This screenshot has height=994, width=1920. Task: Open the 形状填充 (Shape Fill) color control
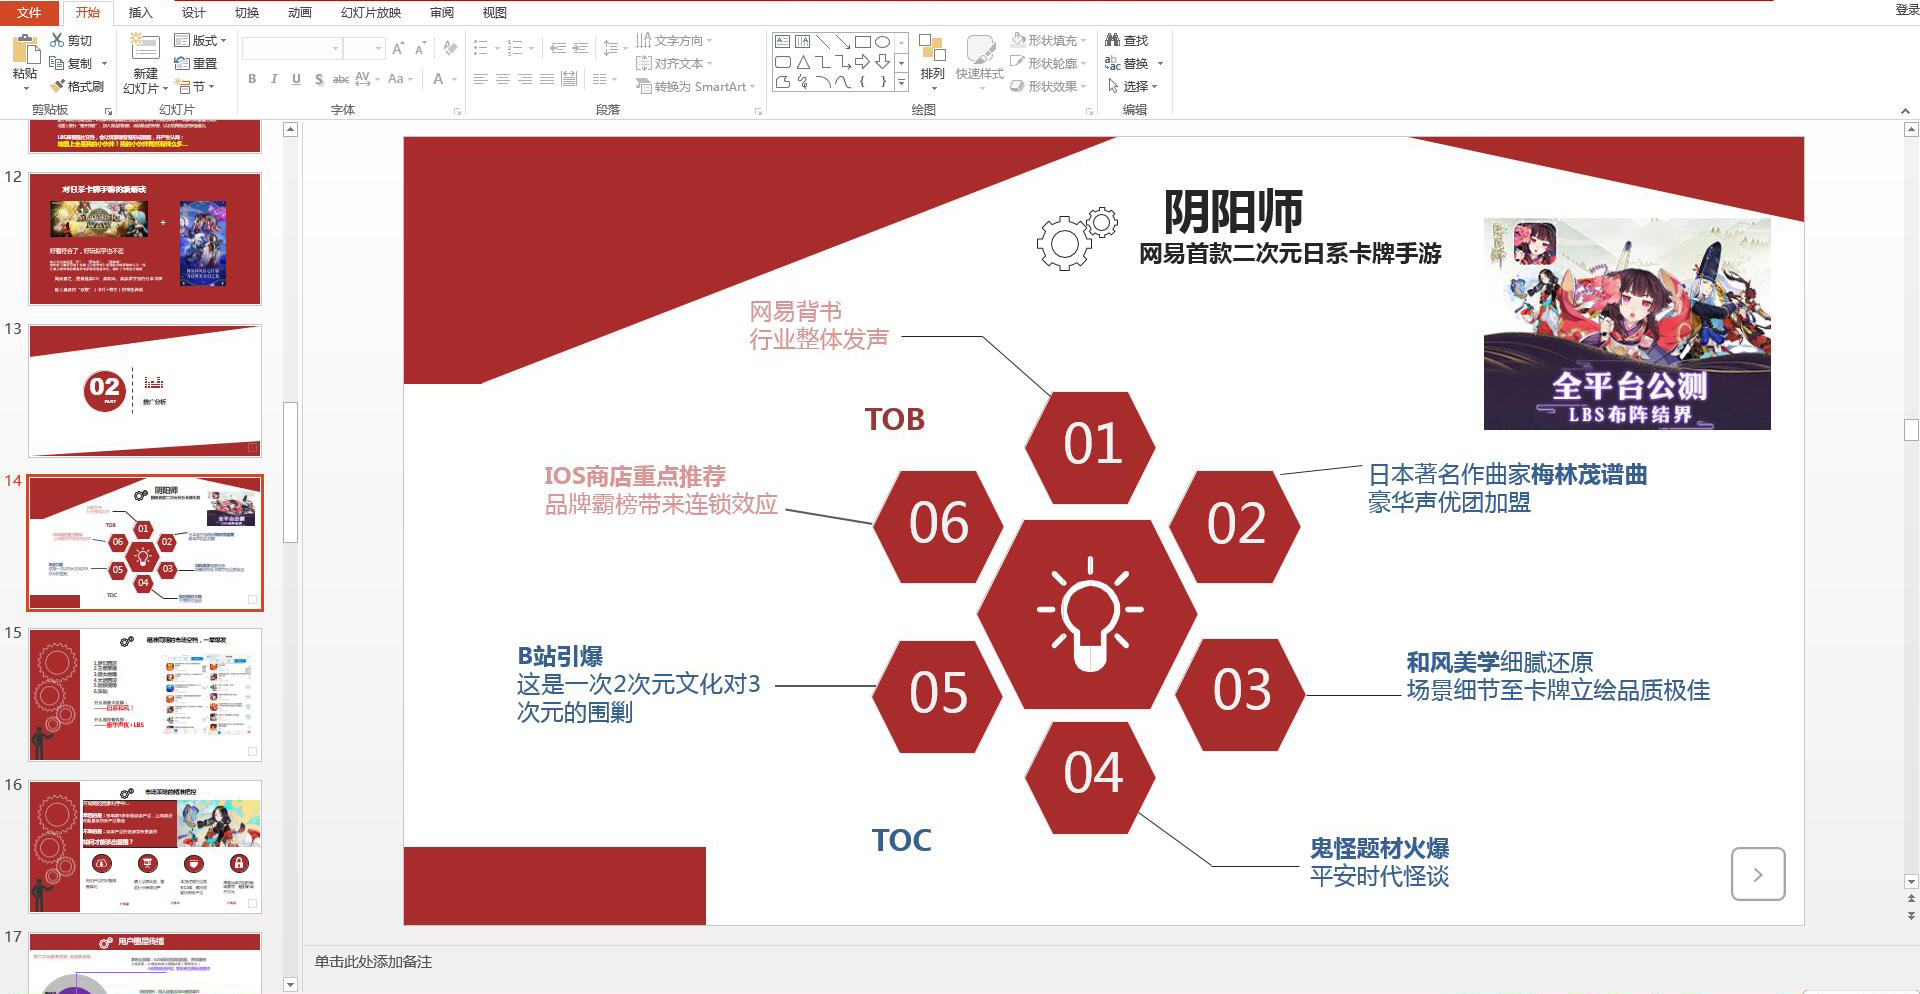pyautogui.click(x=1047, y=40)
